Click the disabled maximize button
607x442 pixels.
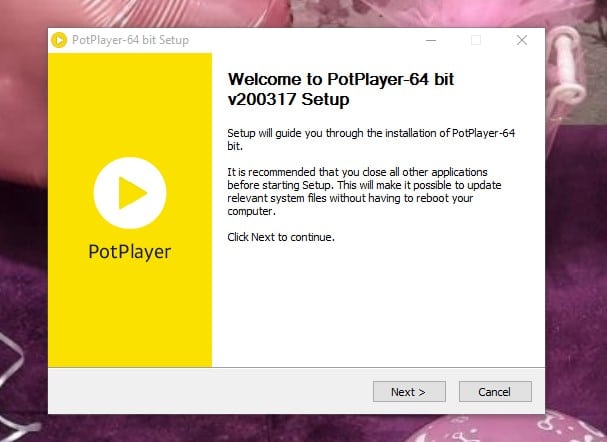[x=476, y=40]
